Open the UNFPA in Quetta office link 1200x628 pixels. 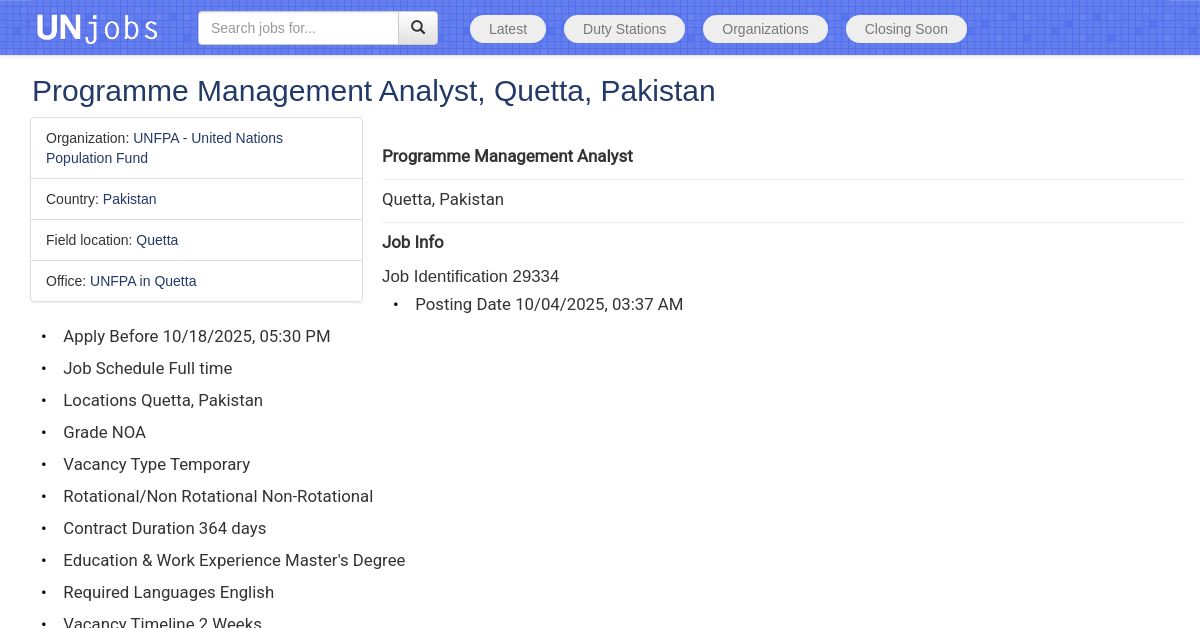point(143,281)
